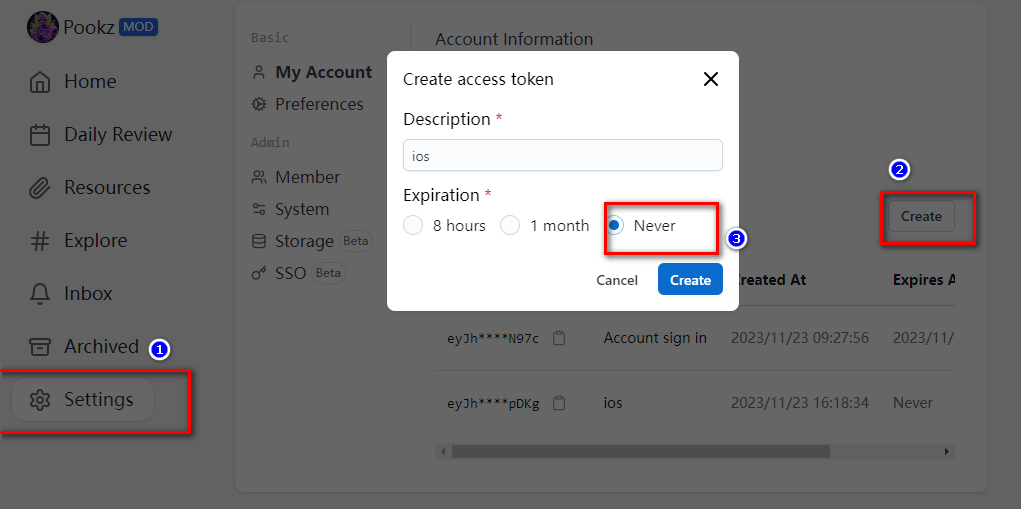1021x509 pixels.
Task: Select 1 month expiration option
Action: 510,226
